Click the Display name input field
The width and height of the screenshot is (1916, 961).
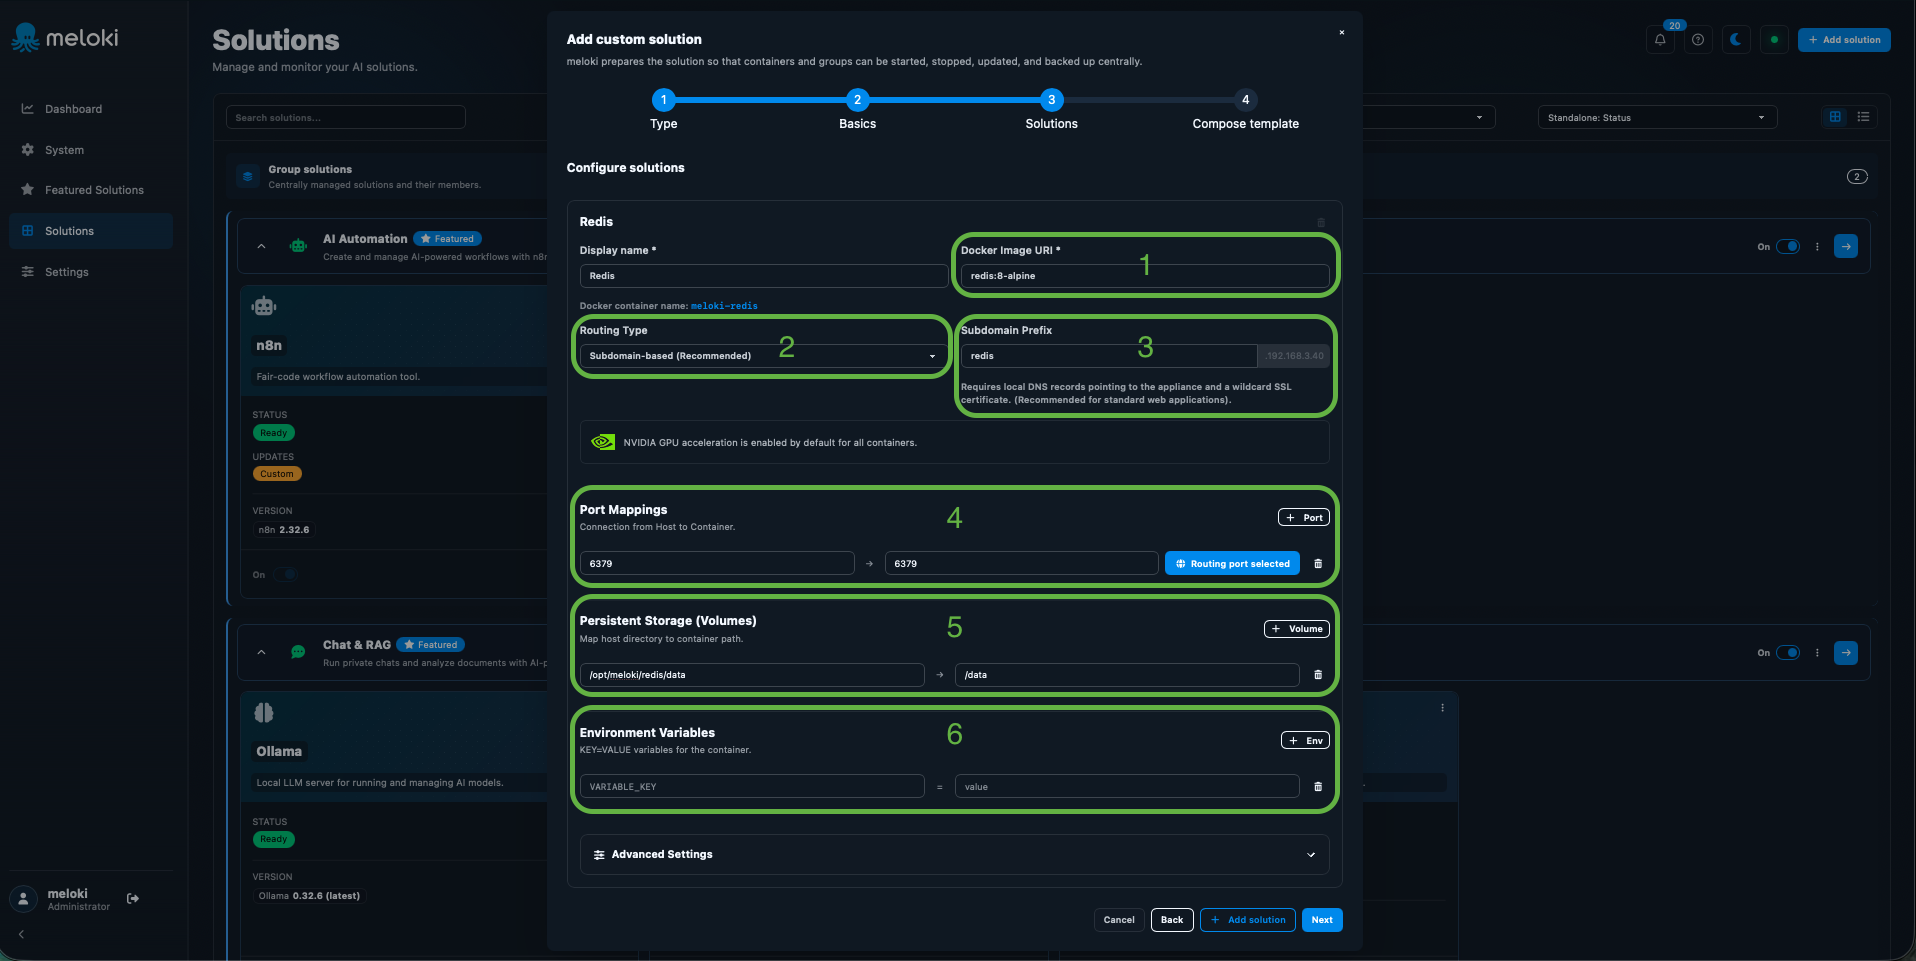[x=764, y=276]
